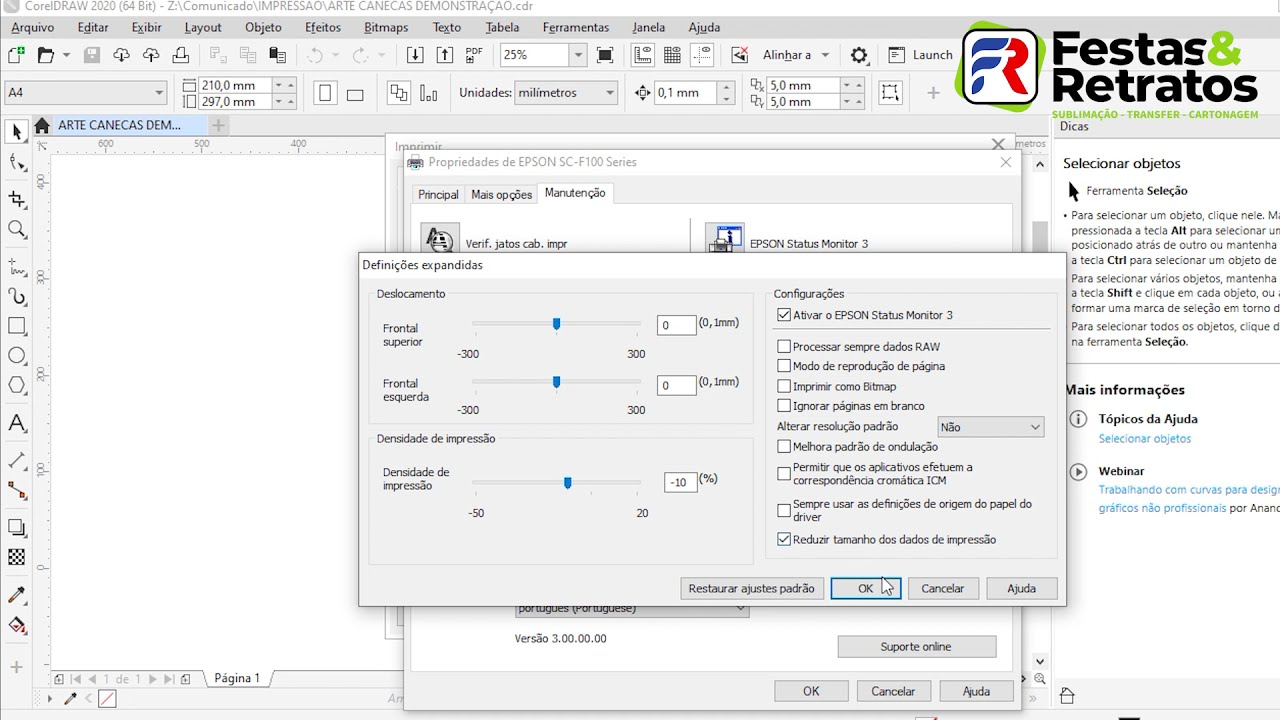Select the Connector tool
The image size is (1280, 720).
[17, 490]
